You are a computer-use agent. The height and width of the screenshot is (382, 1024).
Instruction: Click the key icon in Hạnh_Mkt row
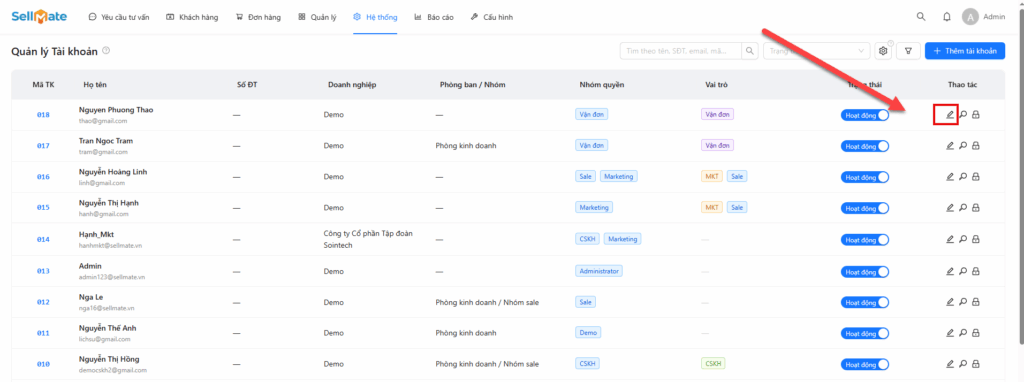tap(963, 240)
